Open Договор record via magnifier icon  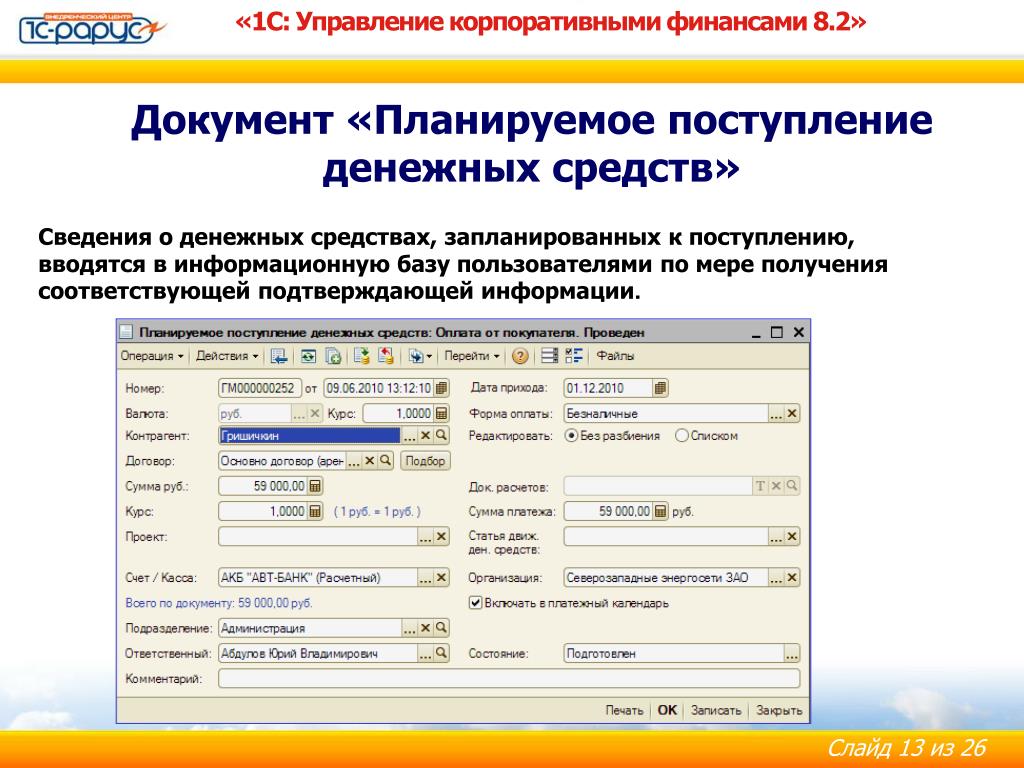(x=385, y=461)
